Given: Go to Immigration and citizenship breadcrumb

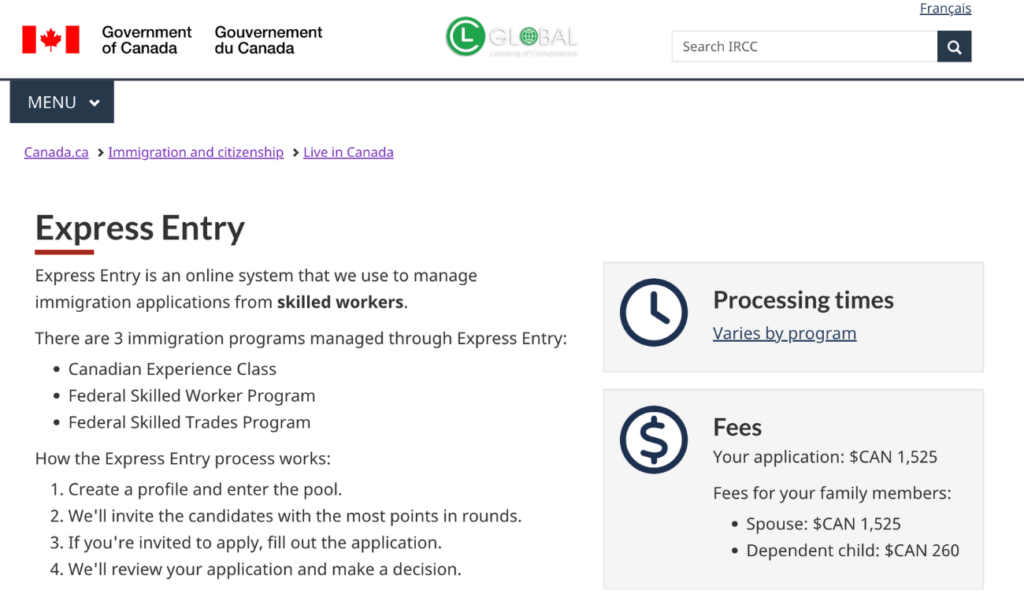Looking at the screenshot, I should coord(196,153).
